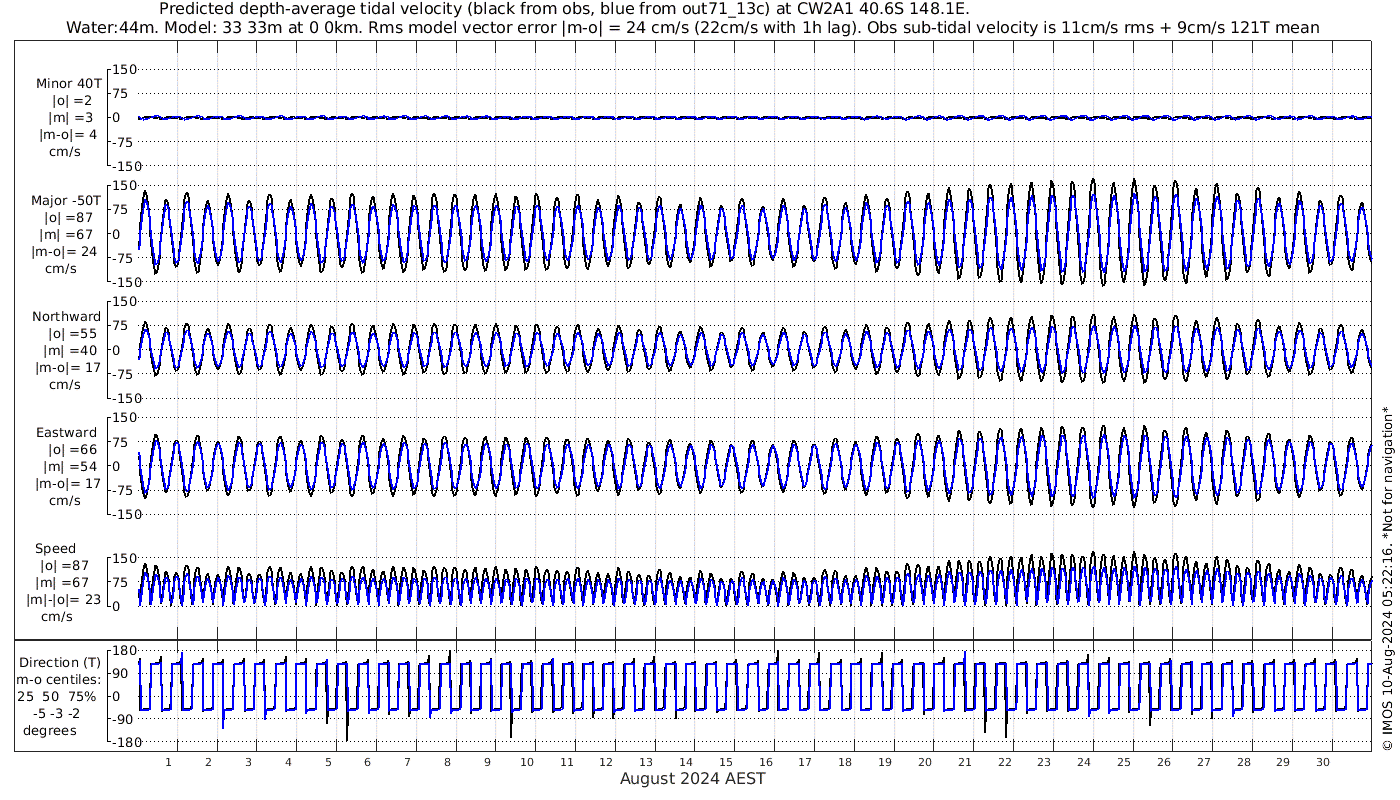Select the 'Major -50T' panel label
Viewport: 1400px width, 800px height.
click(66, 201)
